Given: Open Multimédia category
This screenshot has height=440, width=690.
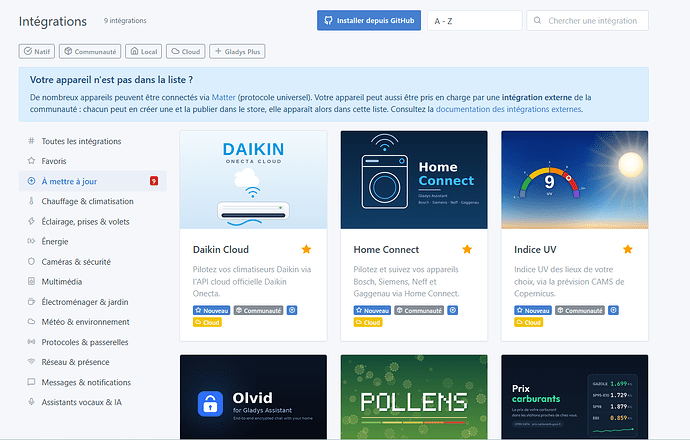Looking at the screenshot, I should tap(92, 282).
